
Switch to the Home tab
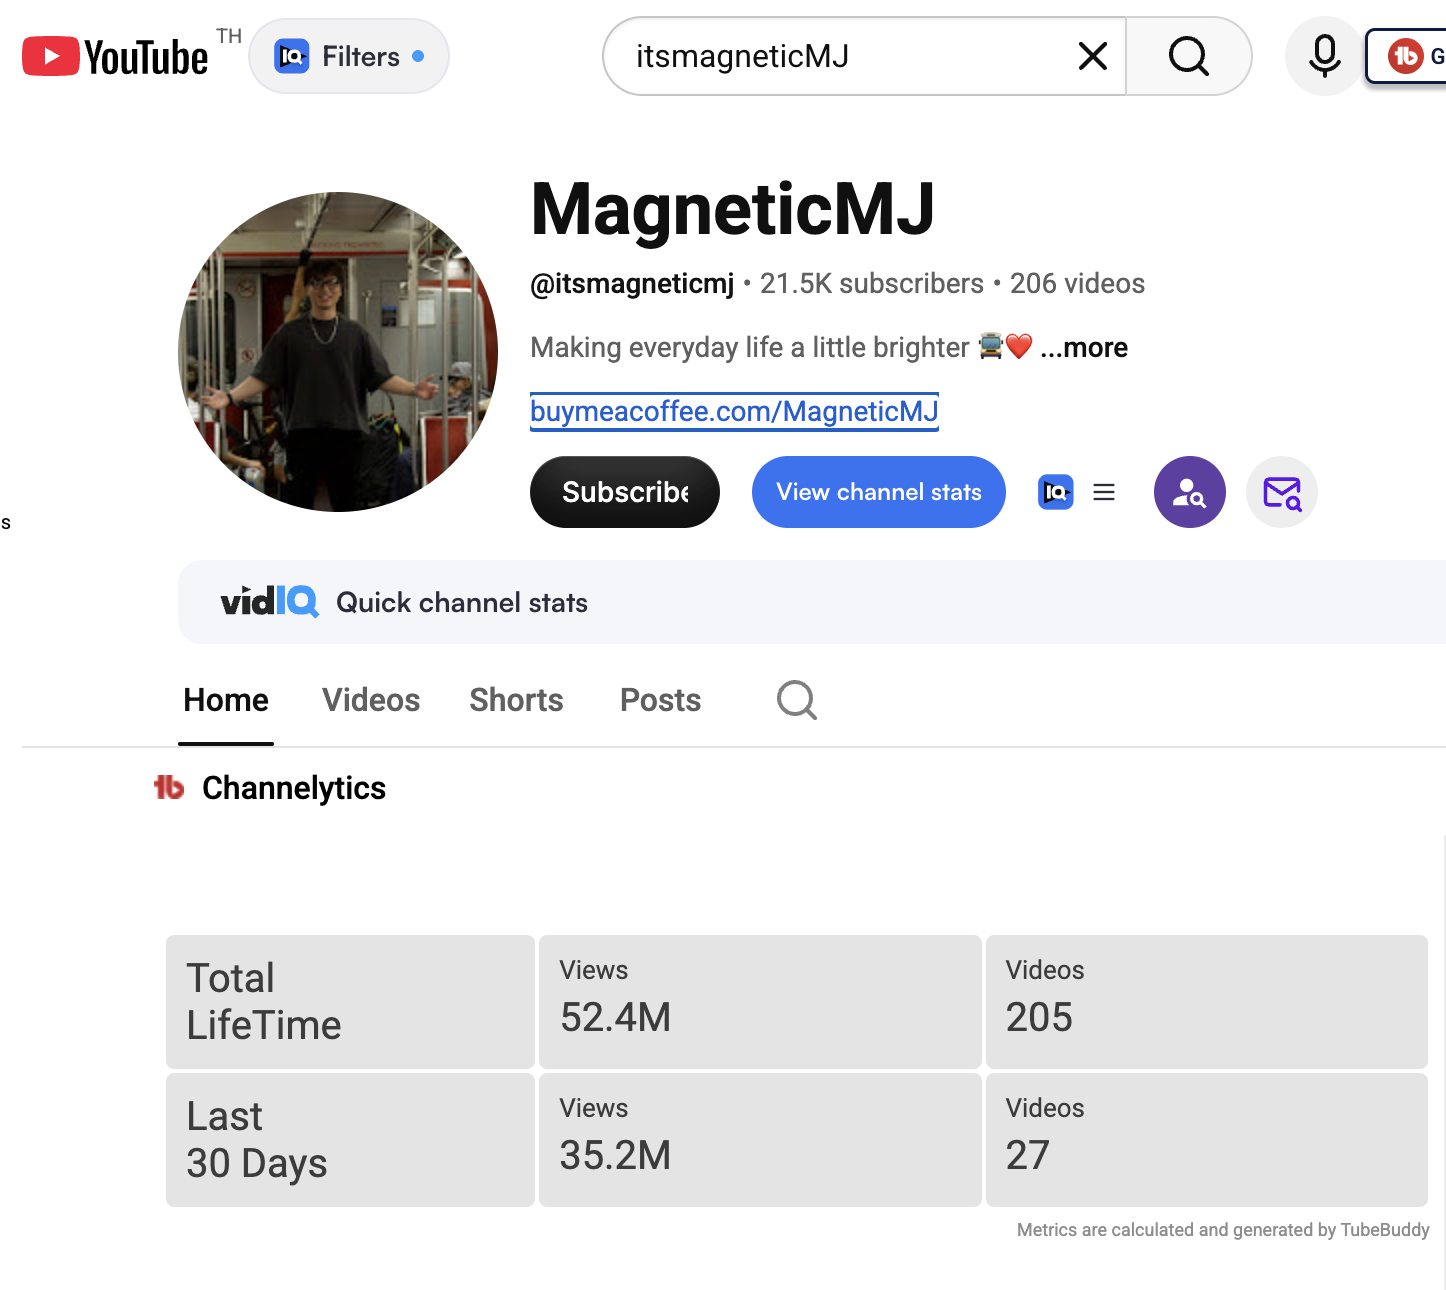tap(226, 700)
